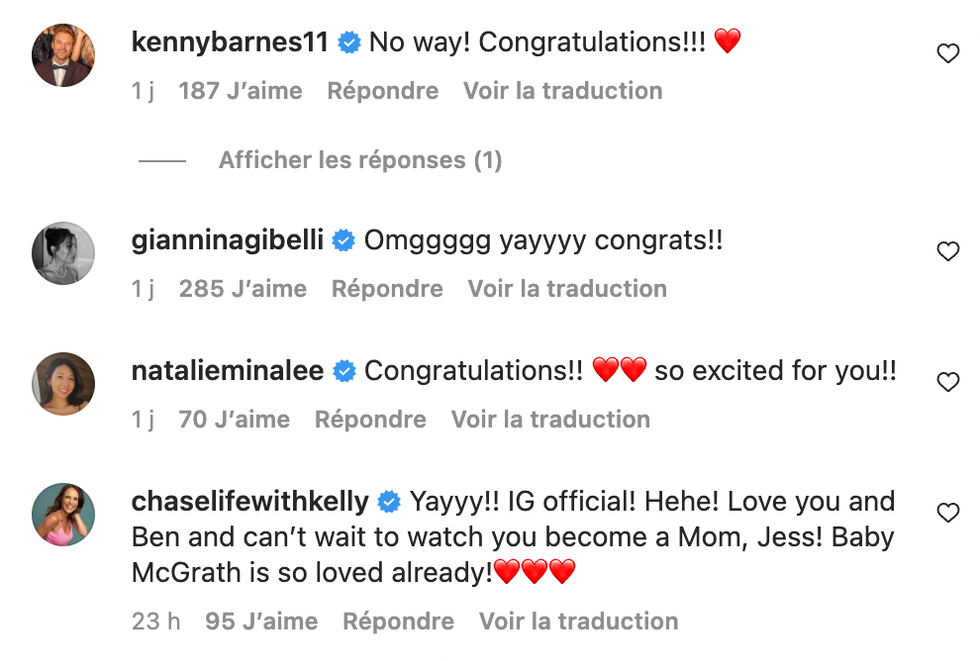Open the username kennybarnes11
This screenshot has height=661, width=980.
point(230,42)
